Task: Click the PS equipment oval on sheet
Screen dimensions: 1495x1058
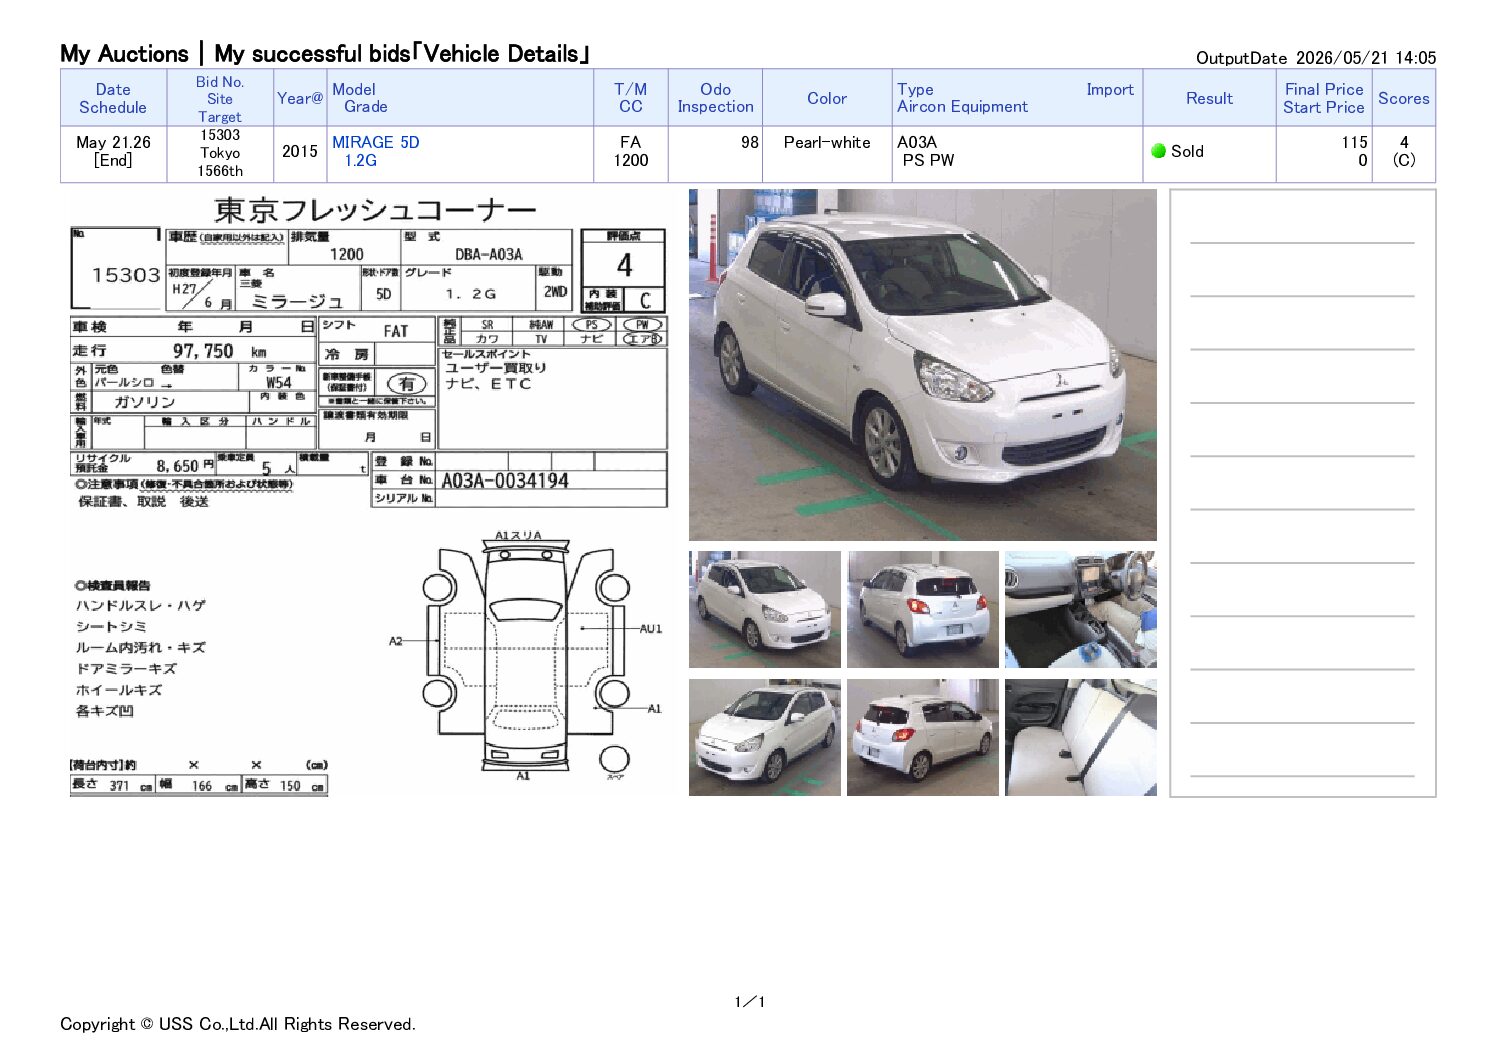Action: click(591, 325)
